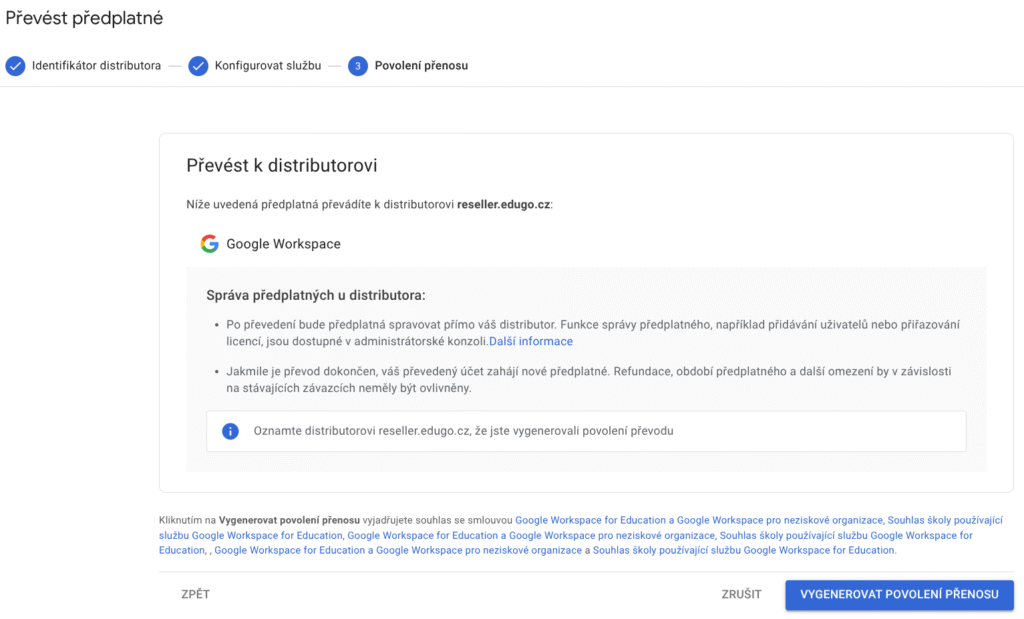Click the step 3 number circle
Viewport: 1024px width, 619px height.
(x=358, y=66)
